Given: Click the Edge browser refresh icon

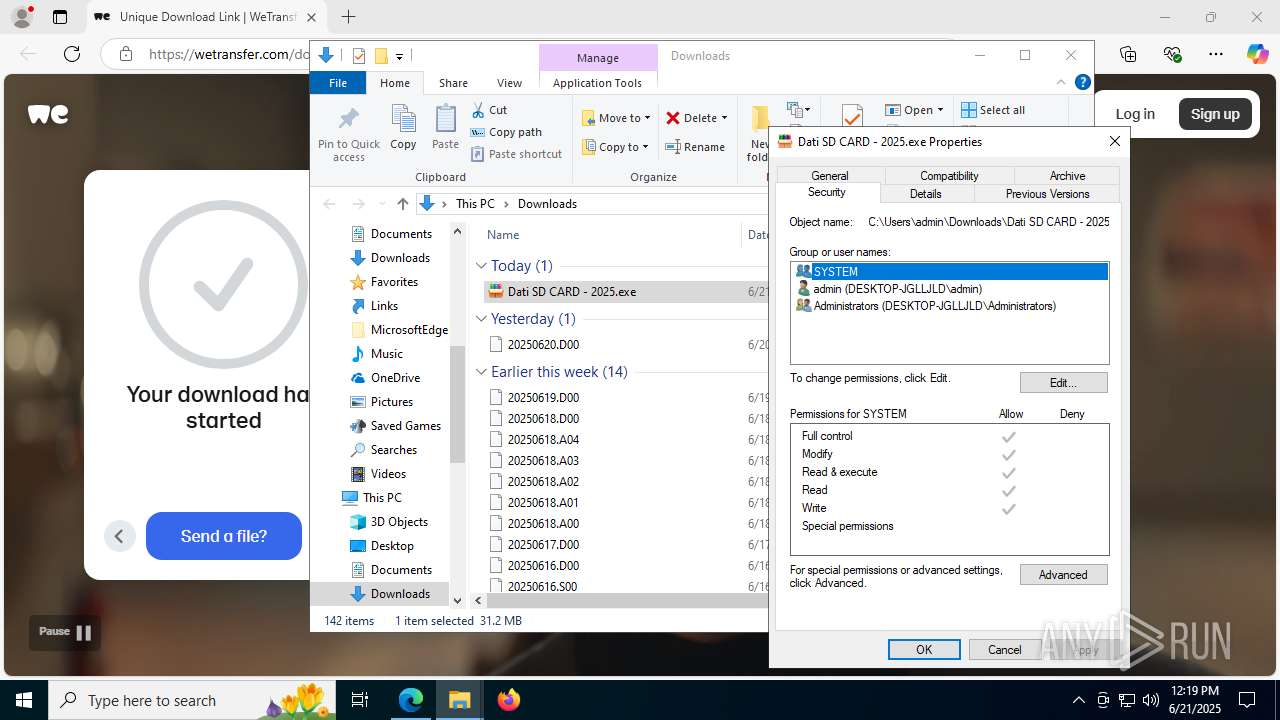Looking at the screenshot, I should [72, 54].
